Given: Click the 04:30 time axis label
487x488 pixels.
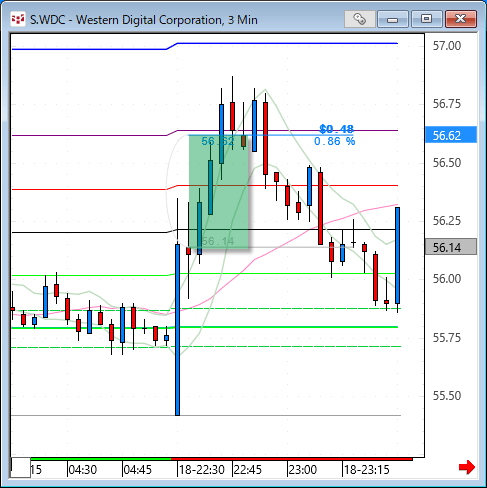Looking at the screenshot, I should click(83, 470).
